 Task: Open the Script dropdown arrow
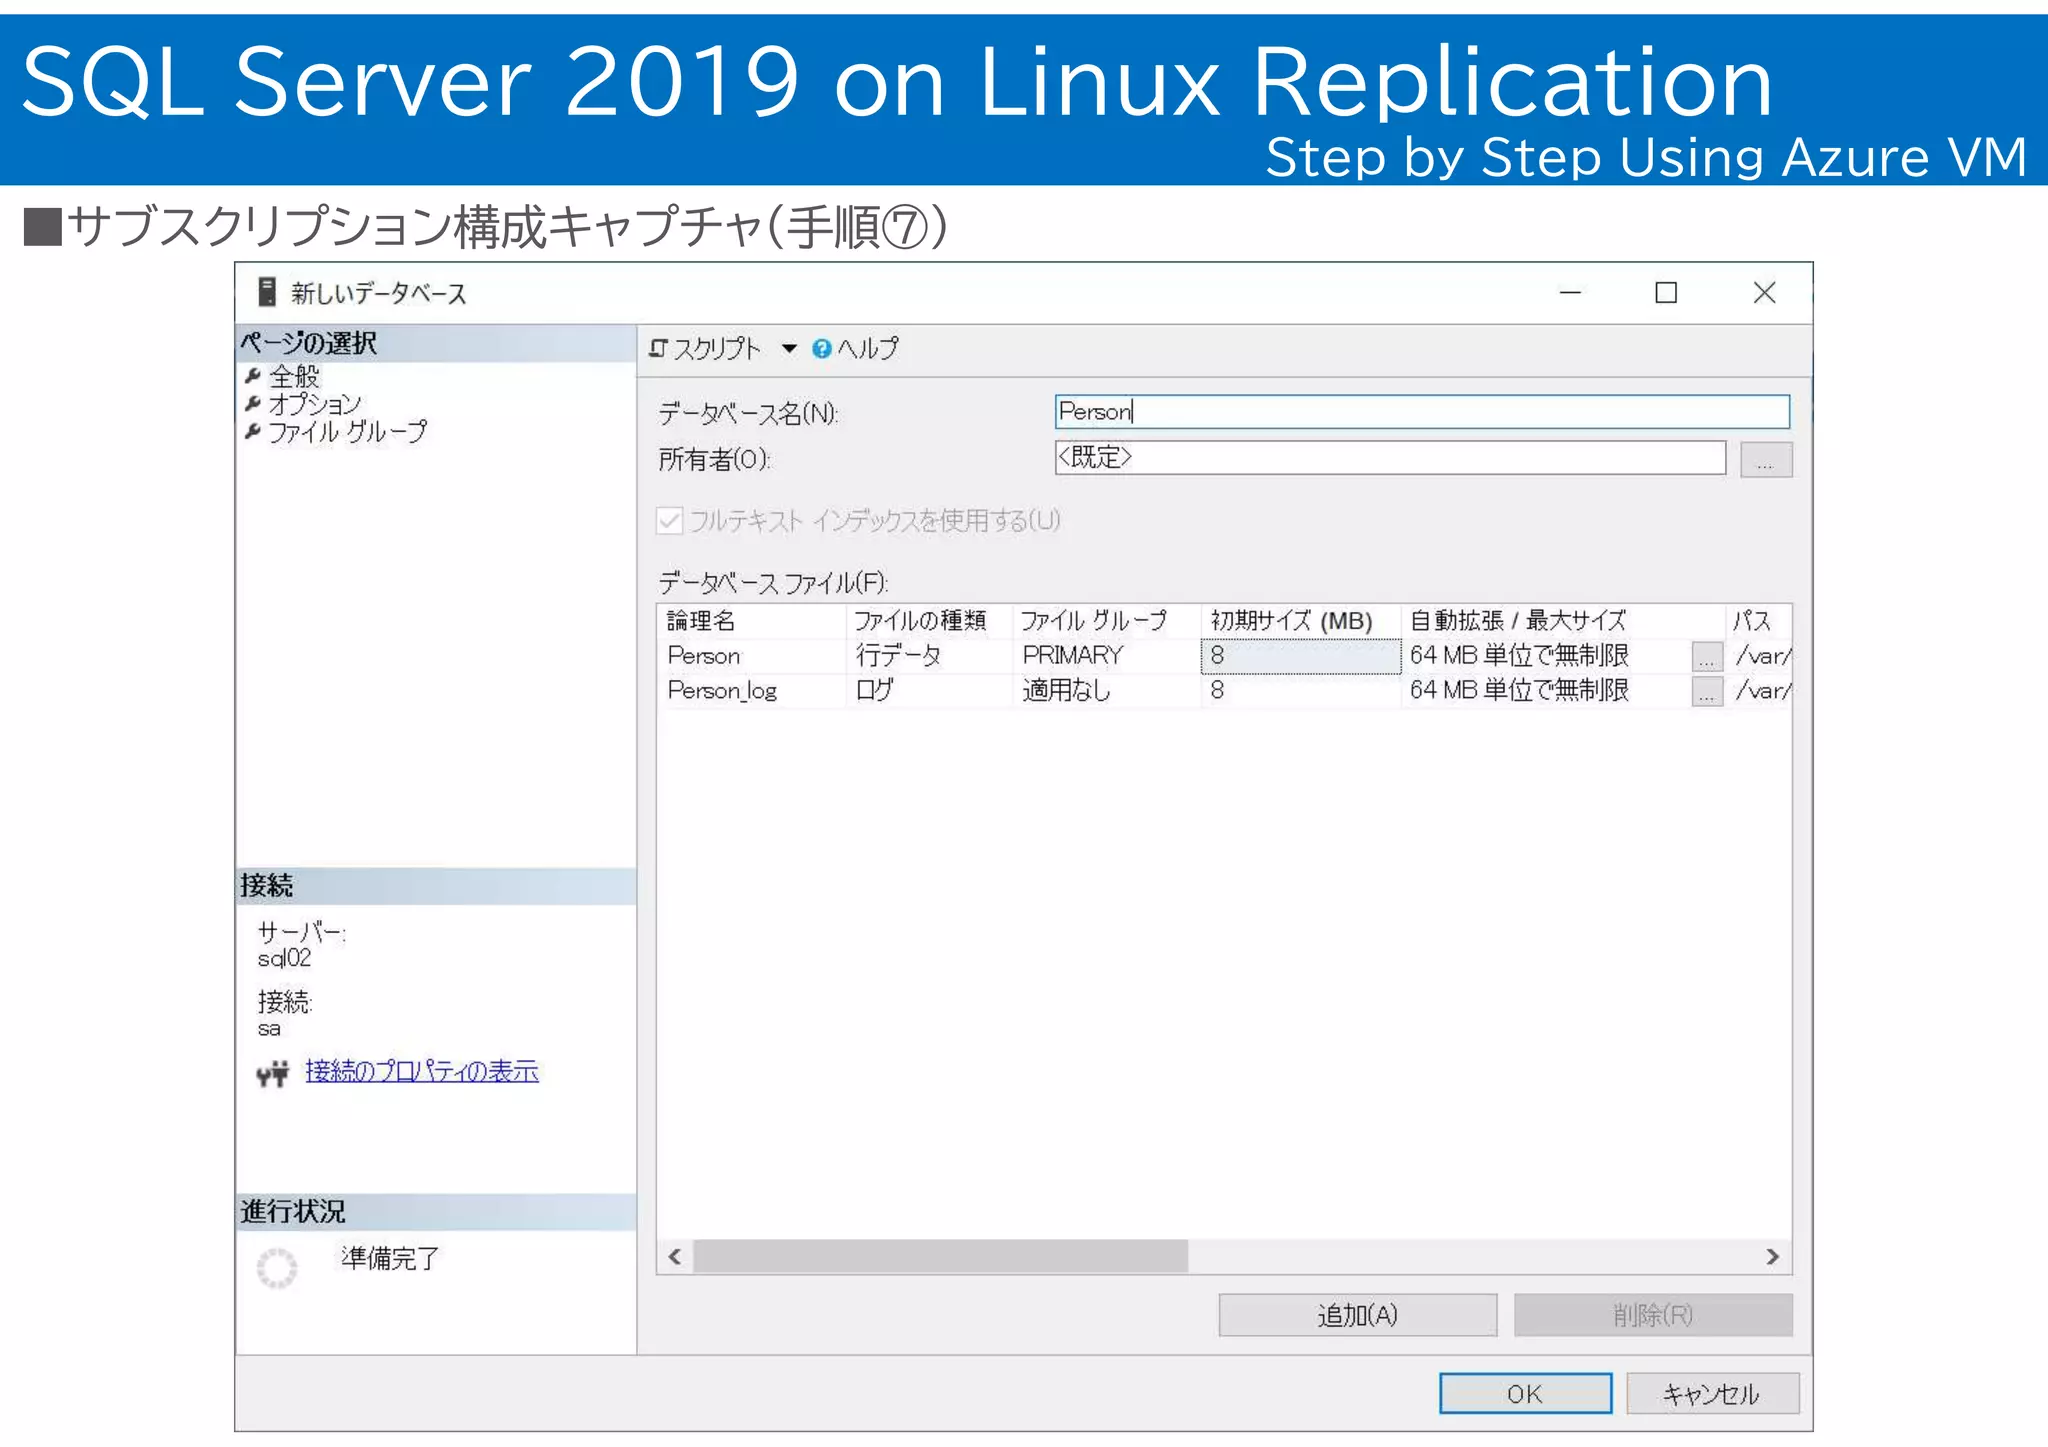tap(789, 349)
